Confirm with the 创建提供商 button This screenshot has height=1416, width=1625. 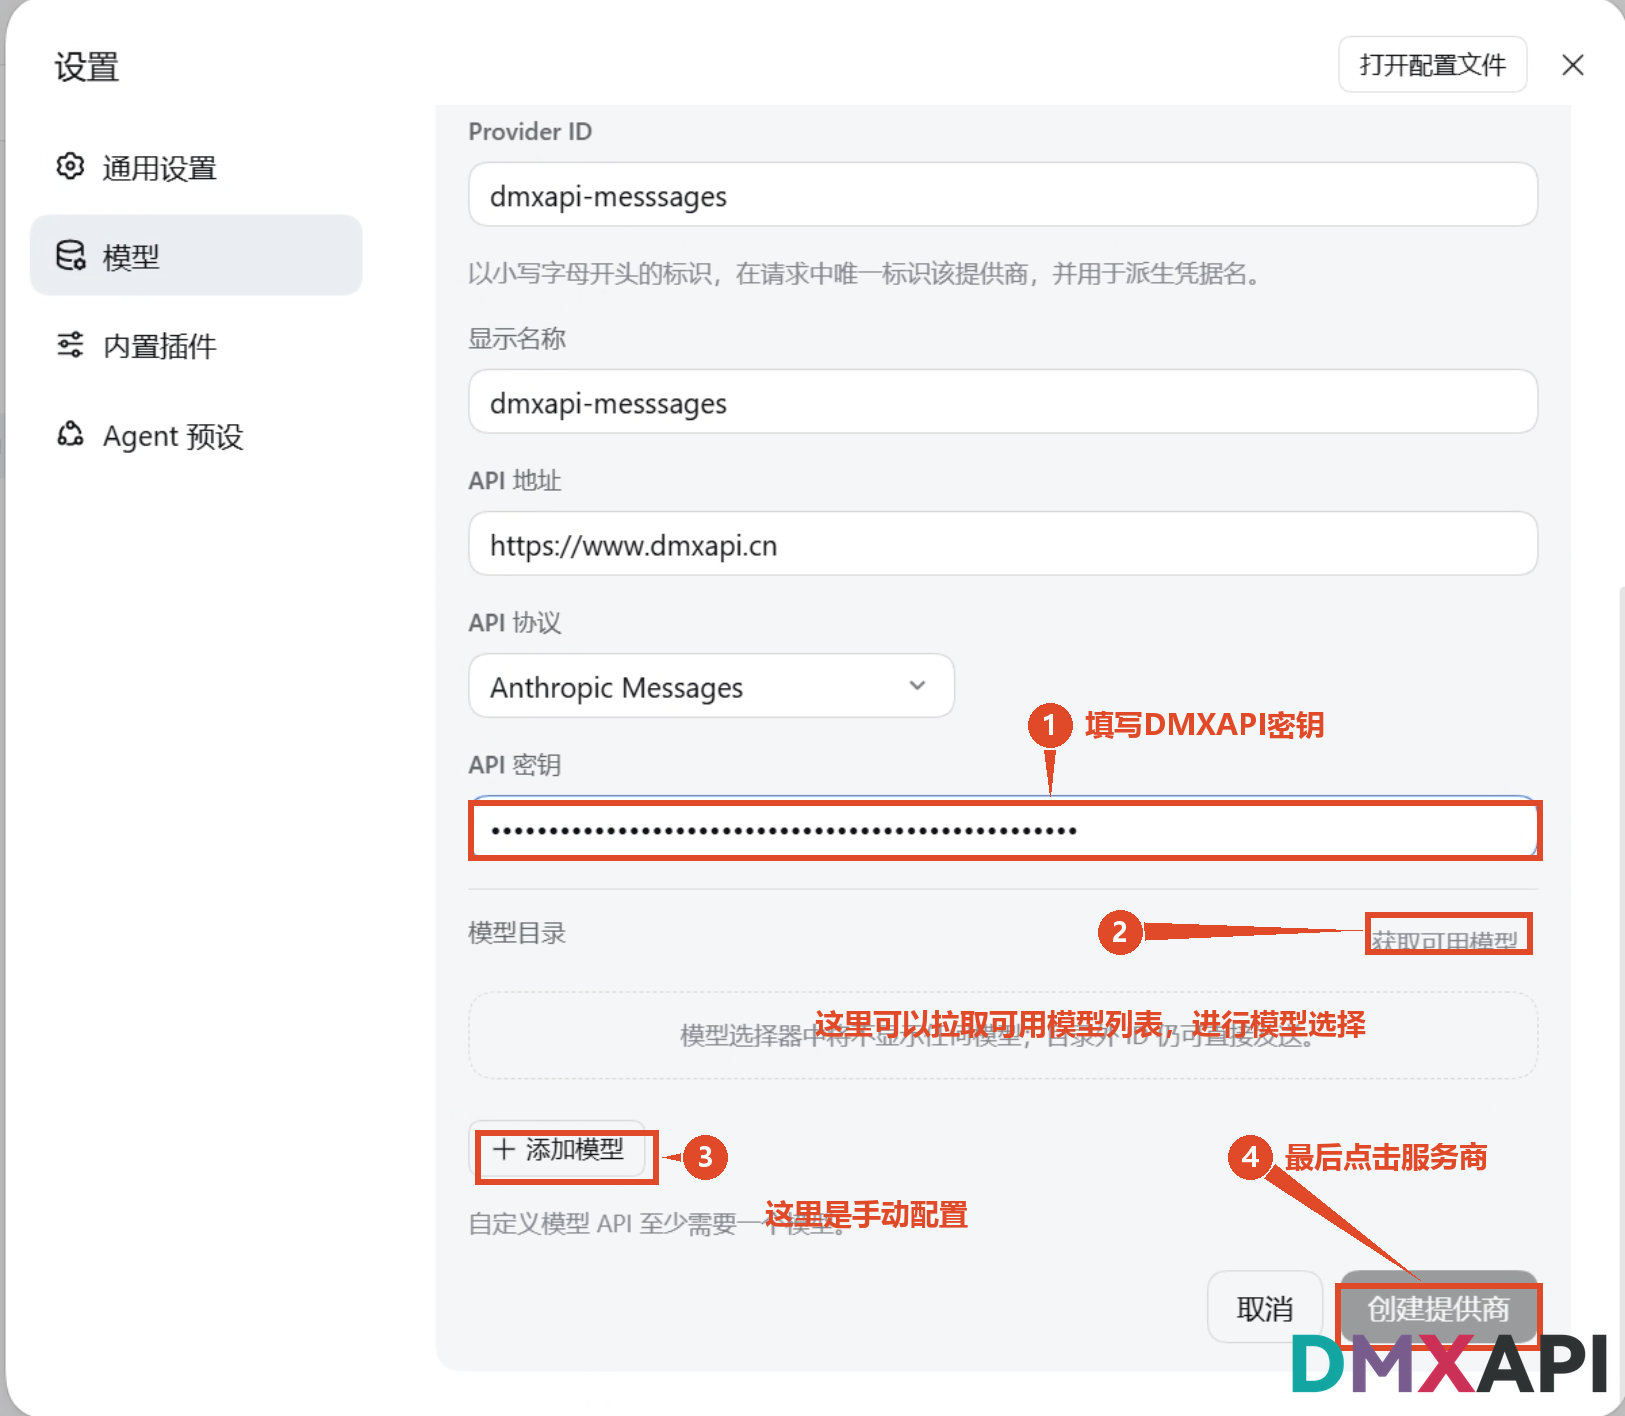click(x=1438, y=1308)
